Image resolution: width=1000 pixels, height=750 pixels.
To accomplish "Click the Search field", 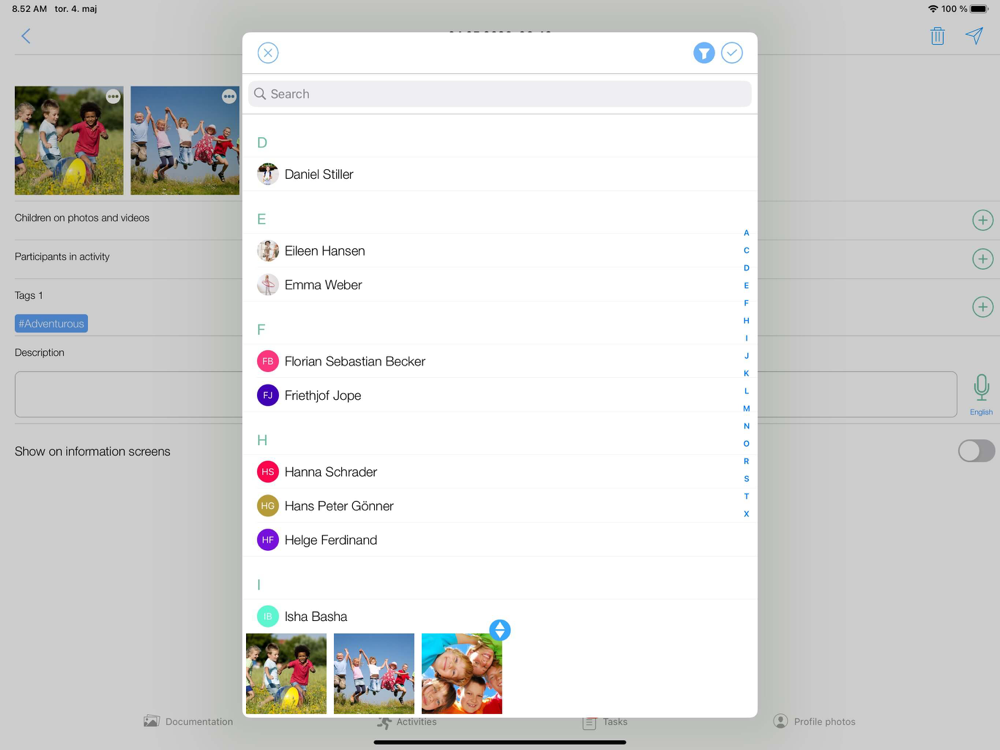I will 499,94.
